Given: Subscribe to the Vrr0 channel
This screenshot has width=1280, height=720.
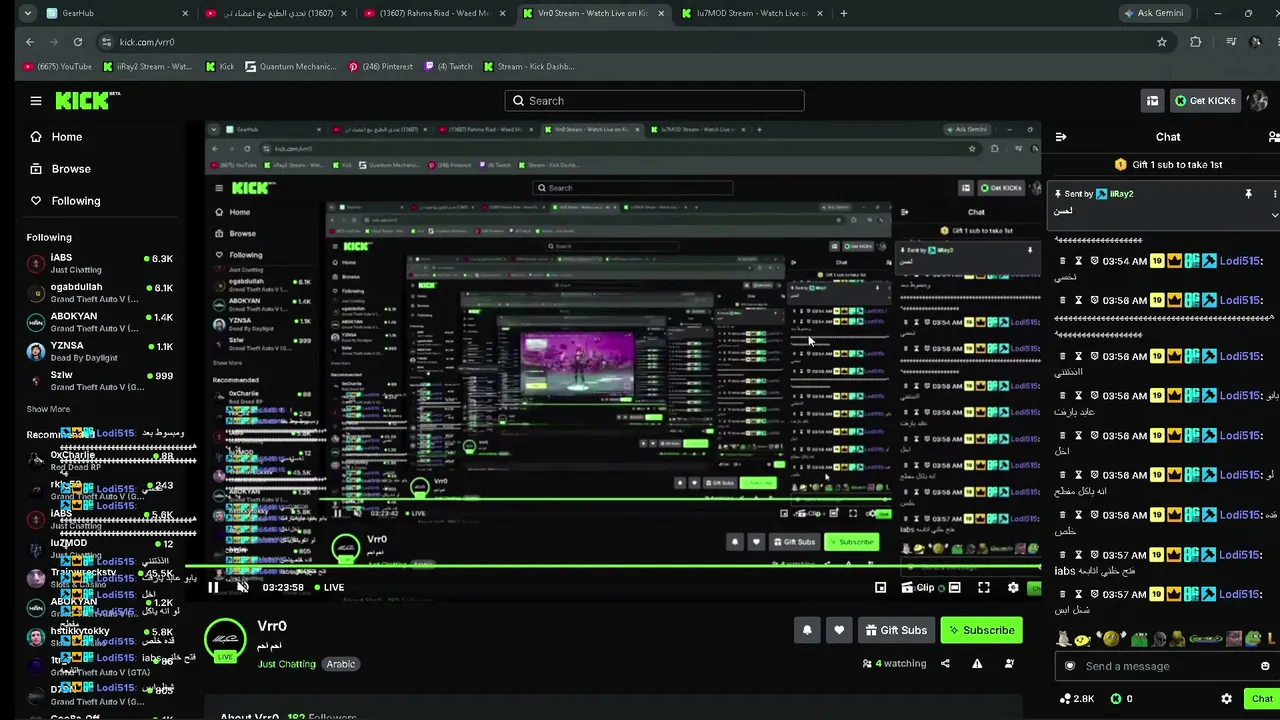Looking at the screenshot, I should (982, 630).
